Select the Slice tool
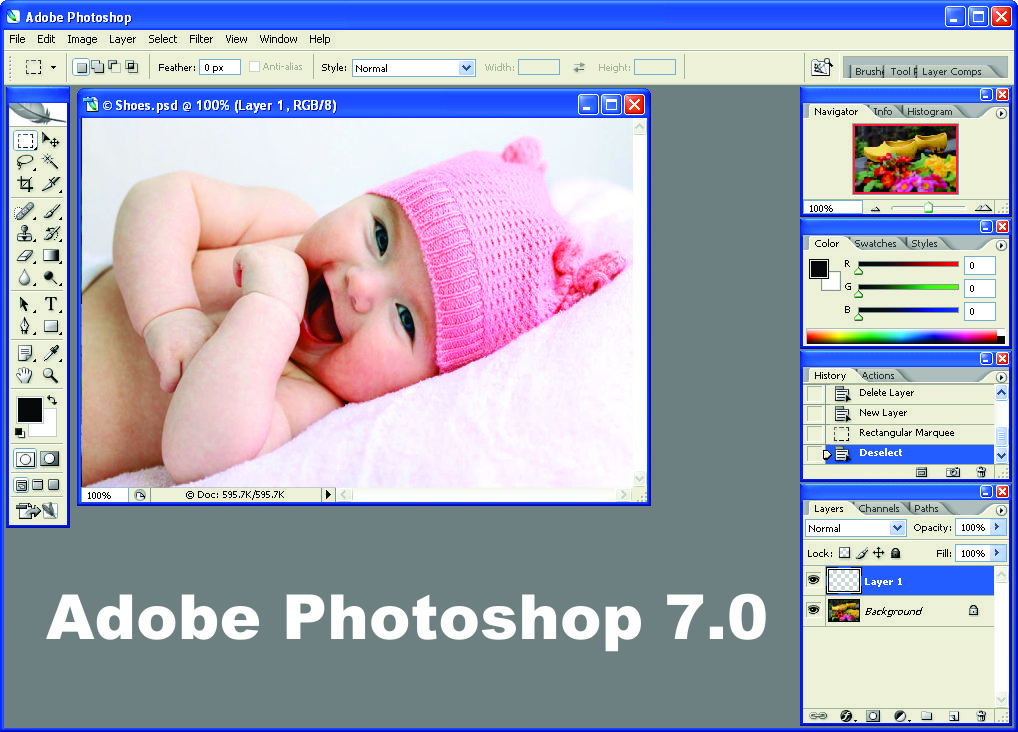 [51, 184]
